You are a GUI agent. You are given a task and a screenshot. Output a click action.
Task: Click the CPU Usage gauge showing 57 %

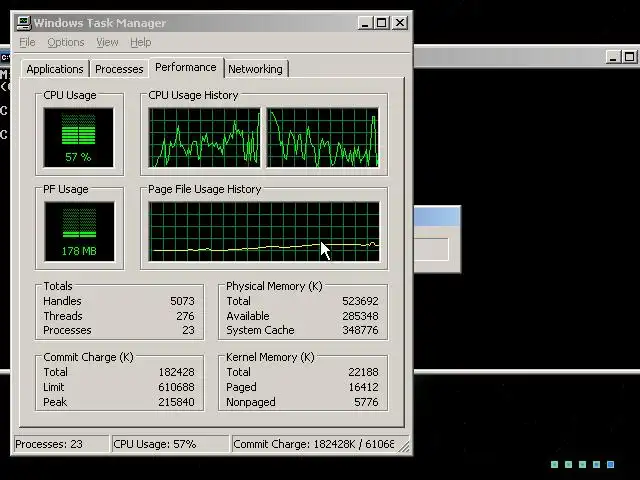pos(78,138)
